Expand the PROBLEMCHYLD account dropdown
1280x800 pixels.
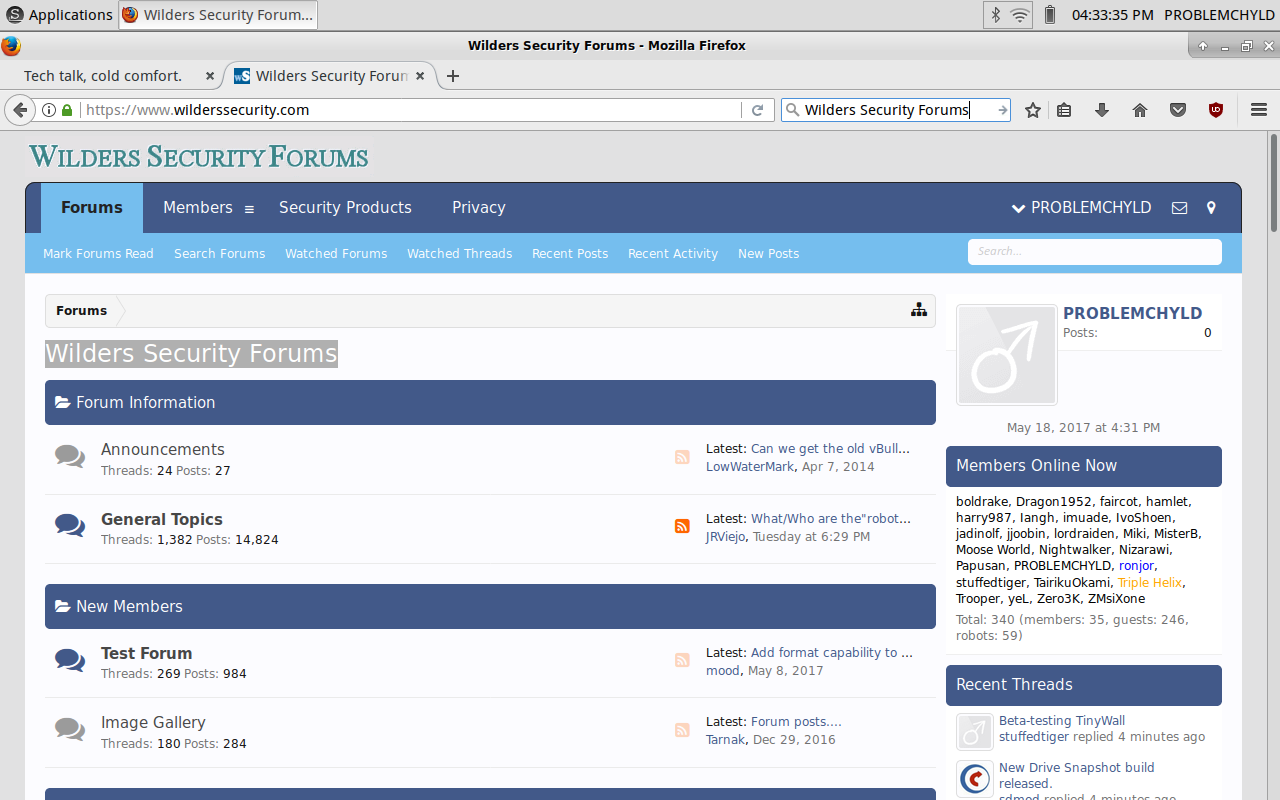1081,208
